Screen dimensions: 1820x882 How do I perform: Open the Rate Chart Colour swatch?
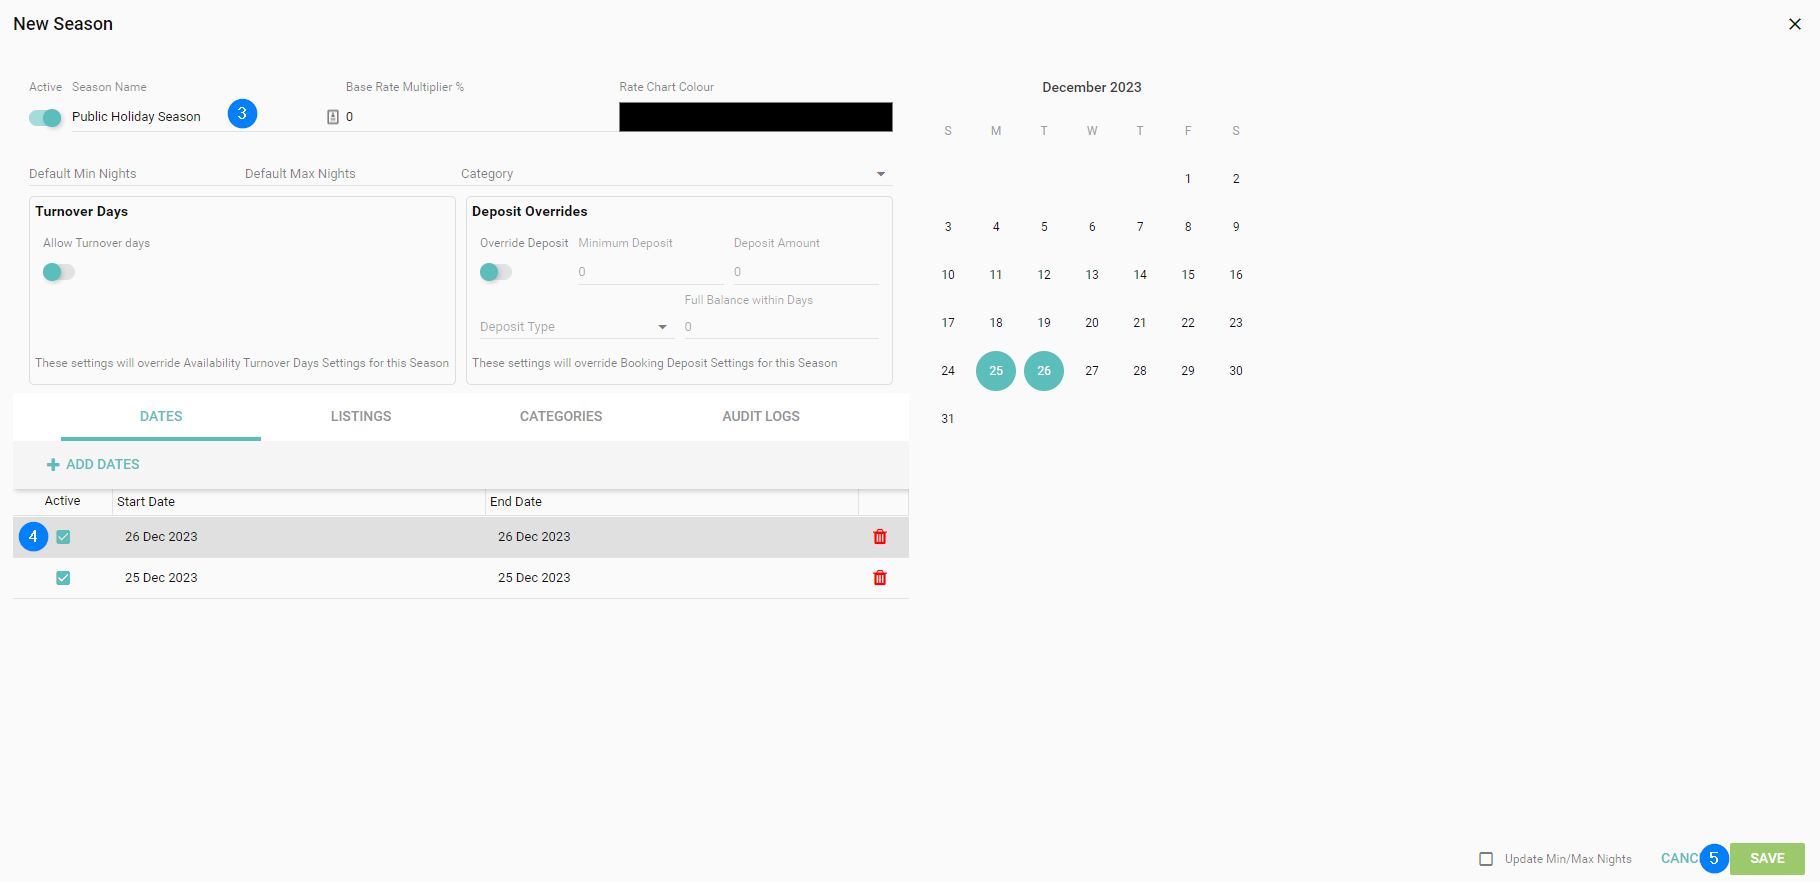[x=755, y=117]
